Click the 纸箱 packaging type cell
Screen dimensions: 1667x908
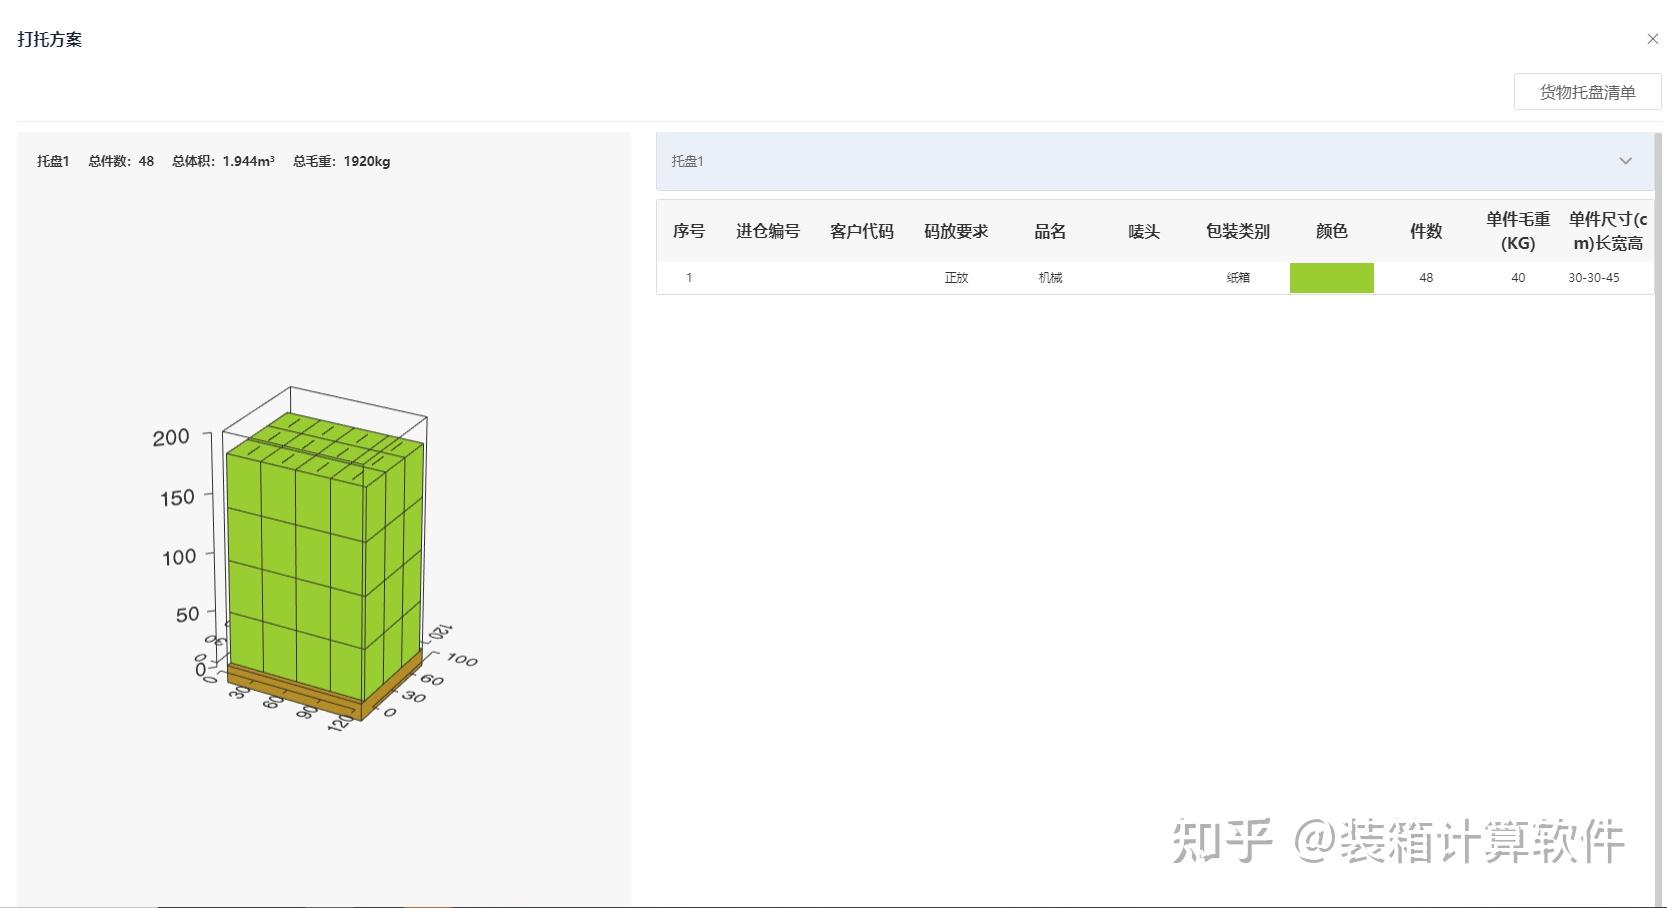(1239, 277)
